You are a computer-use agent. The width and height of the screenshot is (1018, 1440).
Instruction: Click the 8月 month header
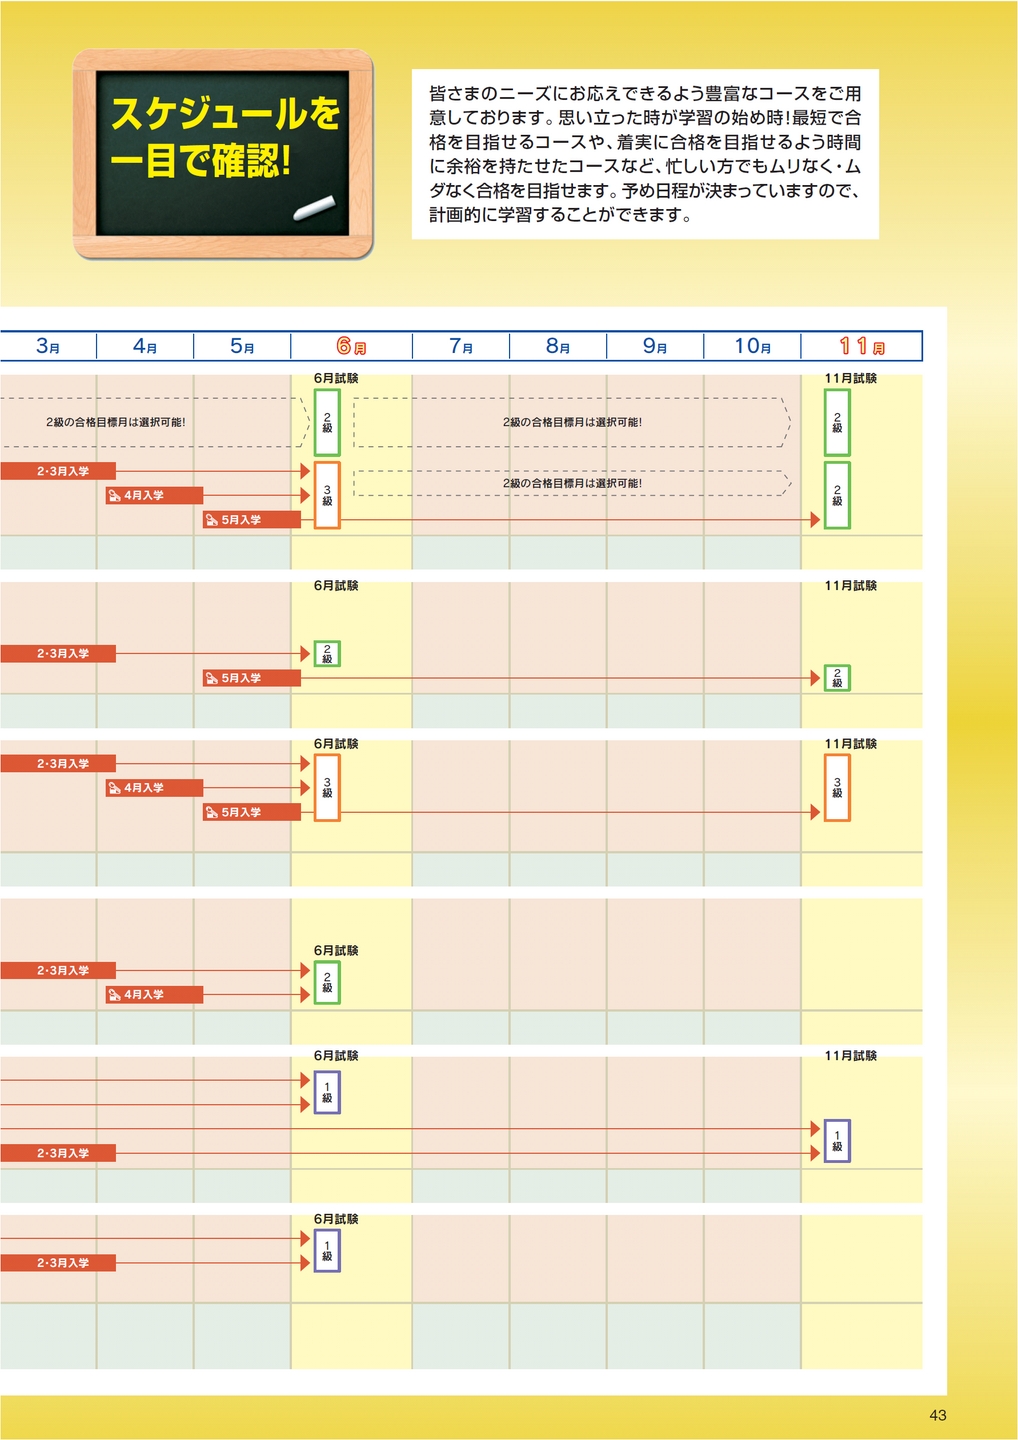coord(557,347)
